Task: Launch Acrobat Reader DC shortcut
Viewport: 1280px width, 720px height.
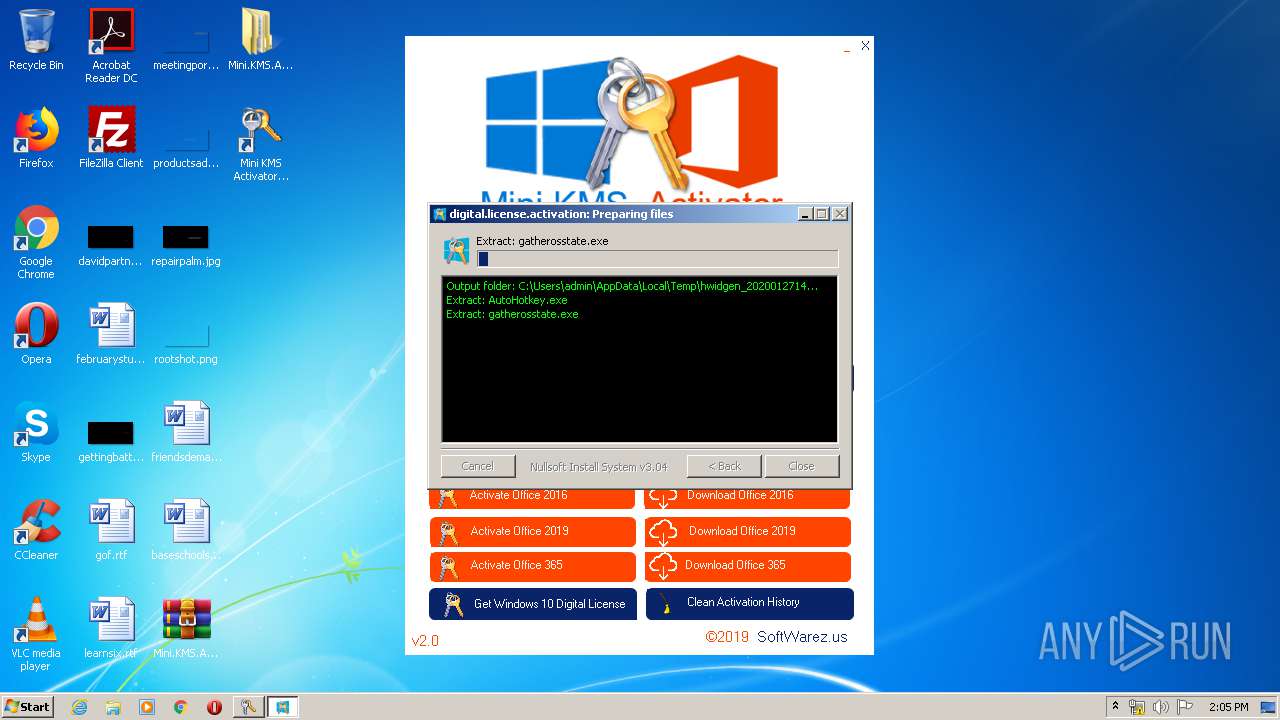Action: (111, 46)
